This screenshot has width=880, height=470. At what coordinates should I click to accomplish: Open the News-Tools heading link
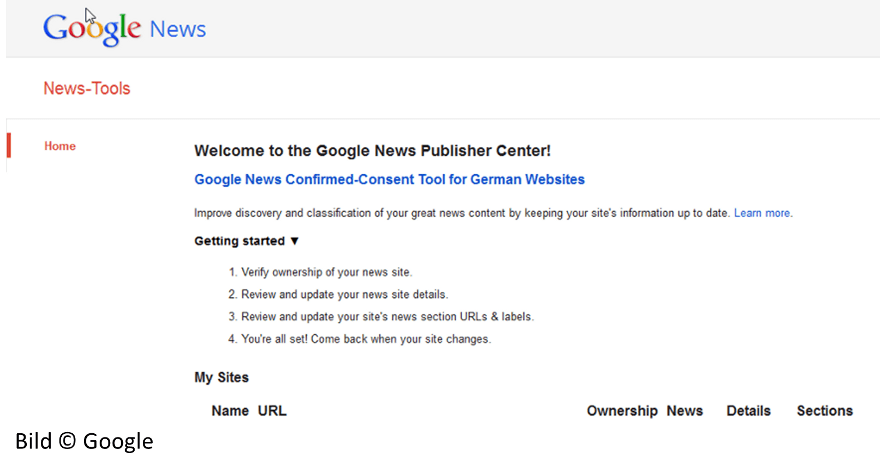coord(87,88)
